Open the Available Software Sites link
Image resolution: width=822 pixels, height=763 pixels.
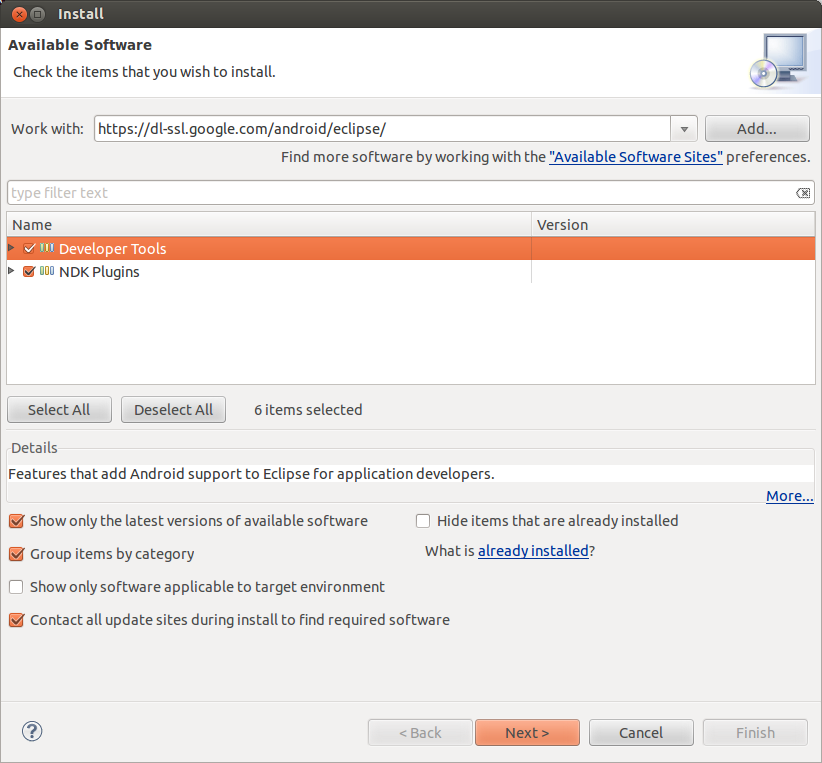(636, 157)
